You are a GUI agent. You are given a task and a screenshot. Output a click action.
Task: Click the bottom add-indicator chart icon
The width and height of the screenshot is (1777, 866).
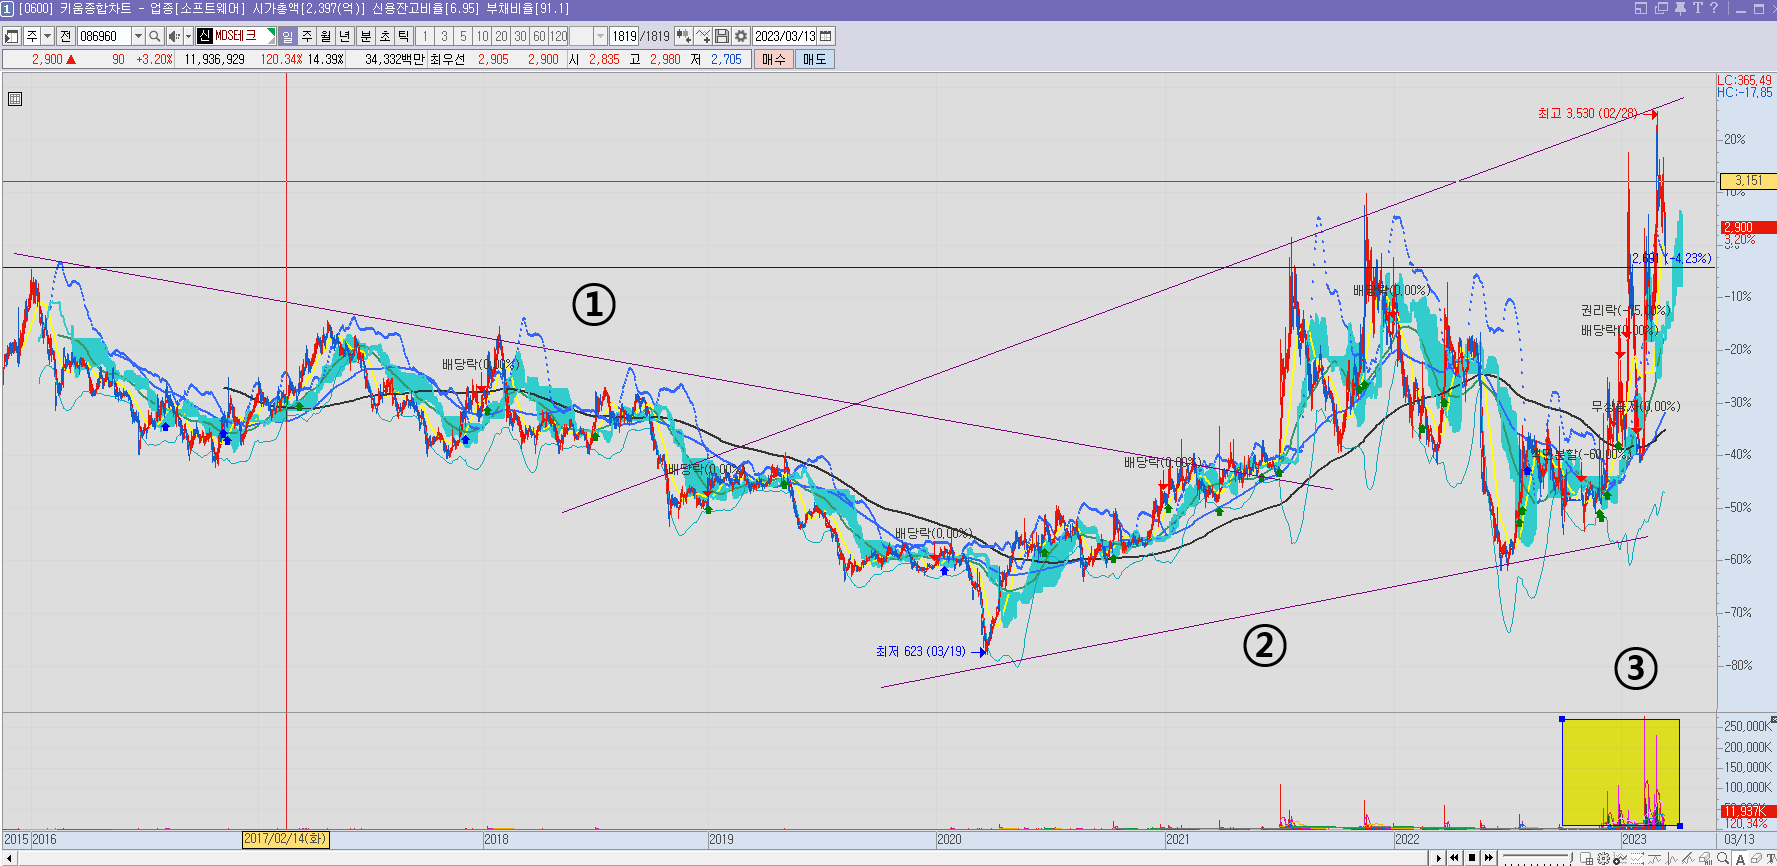[1620, 858]
